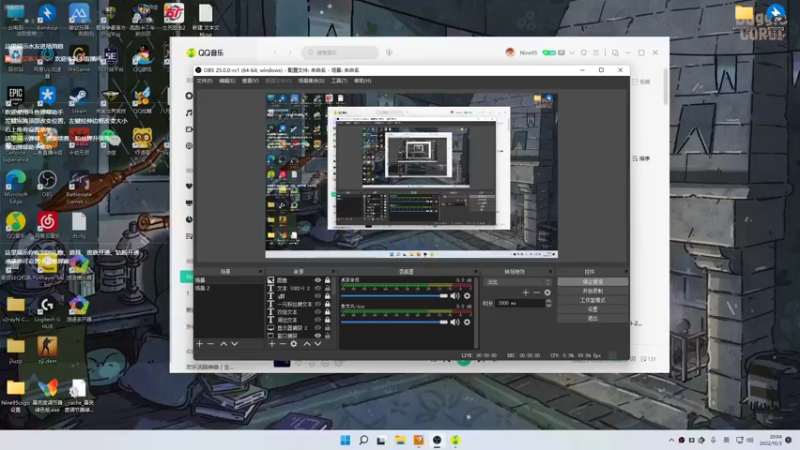The height and width of the screenshot is (450, 800).
Task: Mute the desktop audio speaker icon
Action: (x=455, y=296)
